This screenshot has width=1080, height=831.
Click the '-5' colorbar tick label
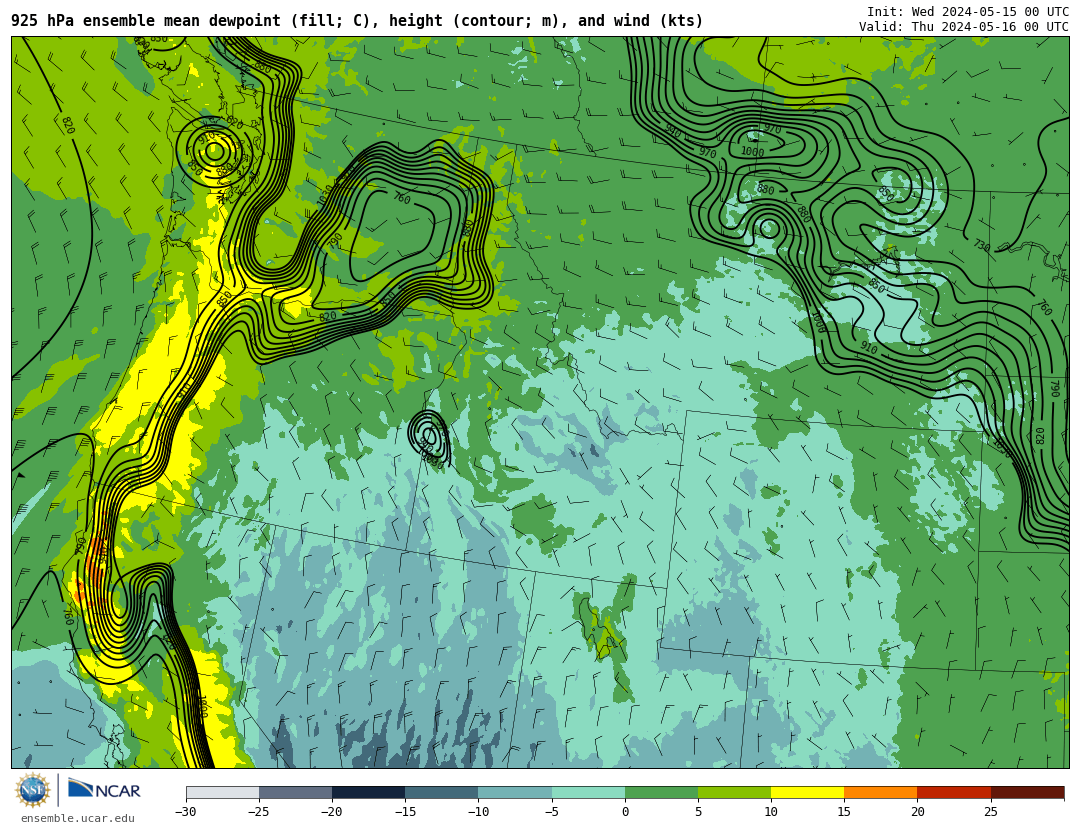click(552, 812)
